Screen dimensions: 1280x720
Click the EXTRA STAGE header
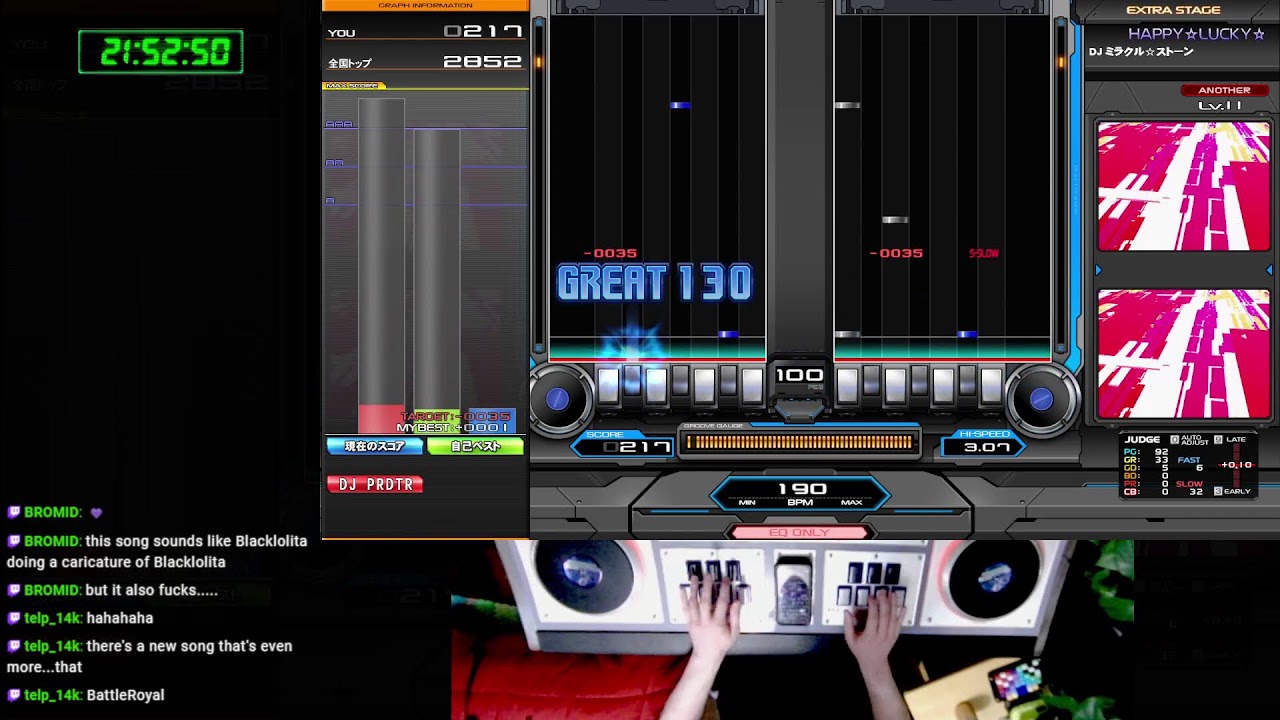(x=1173, y=10)
